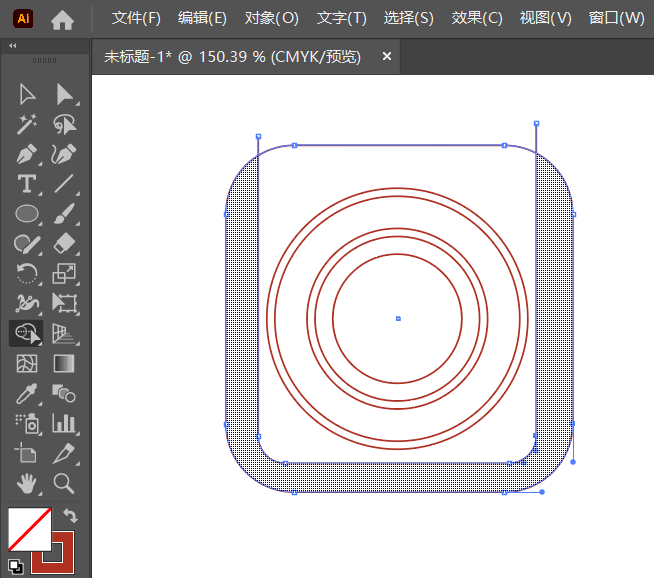Choose the Slice tool
654x578 pixels.
64,453
